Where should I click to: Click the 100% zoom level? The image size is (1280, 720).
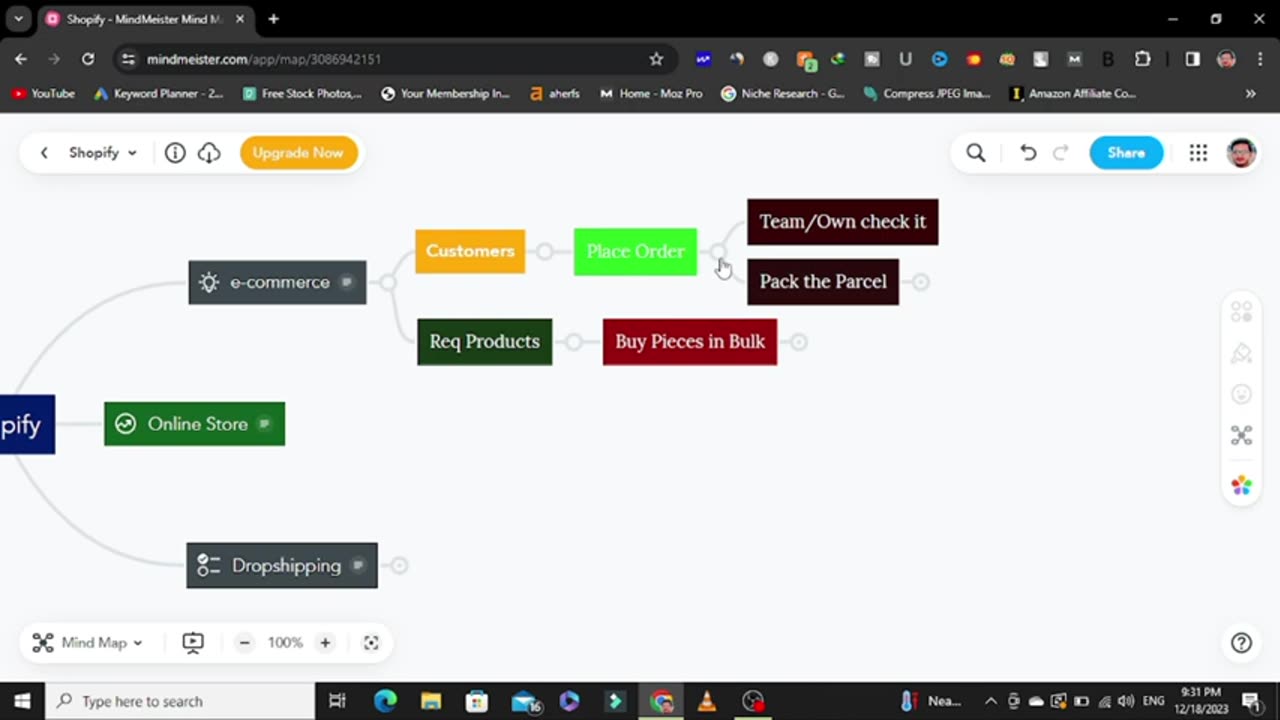285,643
